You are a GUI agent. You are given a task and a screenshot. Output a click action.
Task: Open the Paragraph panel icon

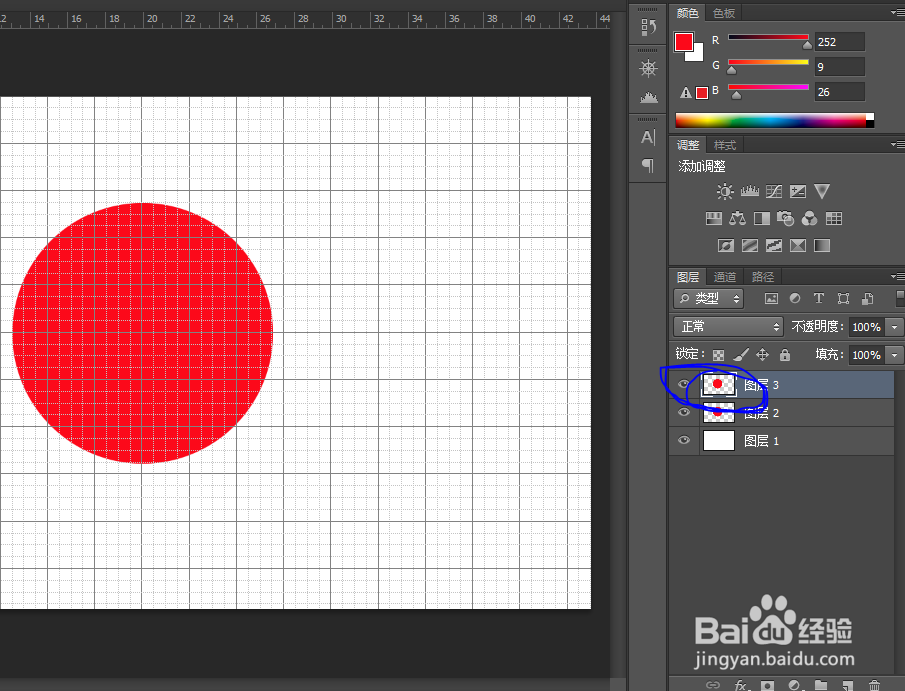tap(648, 166)
